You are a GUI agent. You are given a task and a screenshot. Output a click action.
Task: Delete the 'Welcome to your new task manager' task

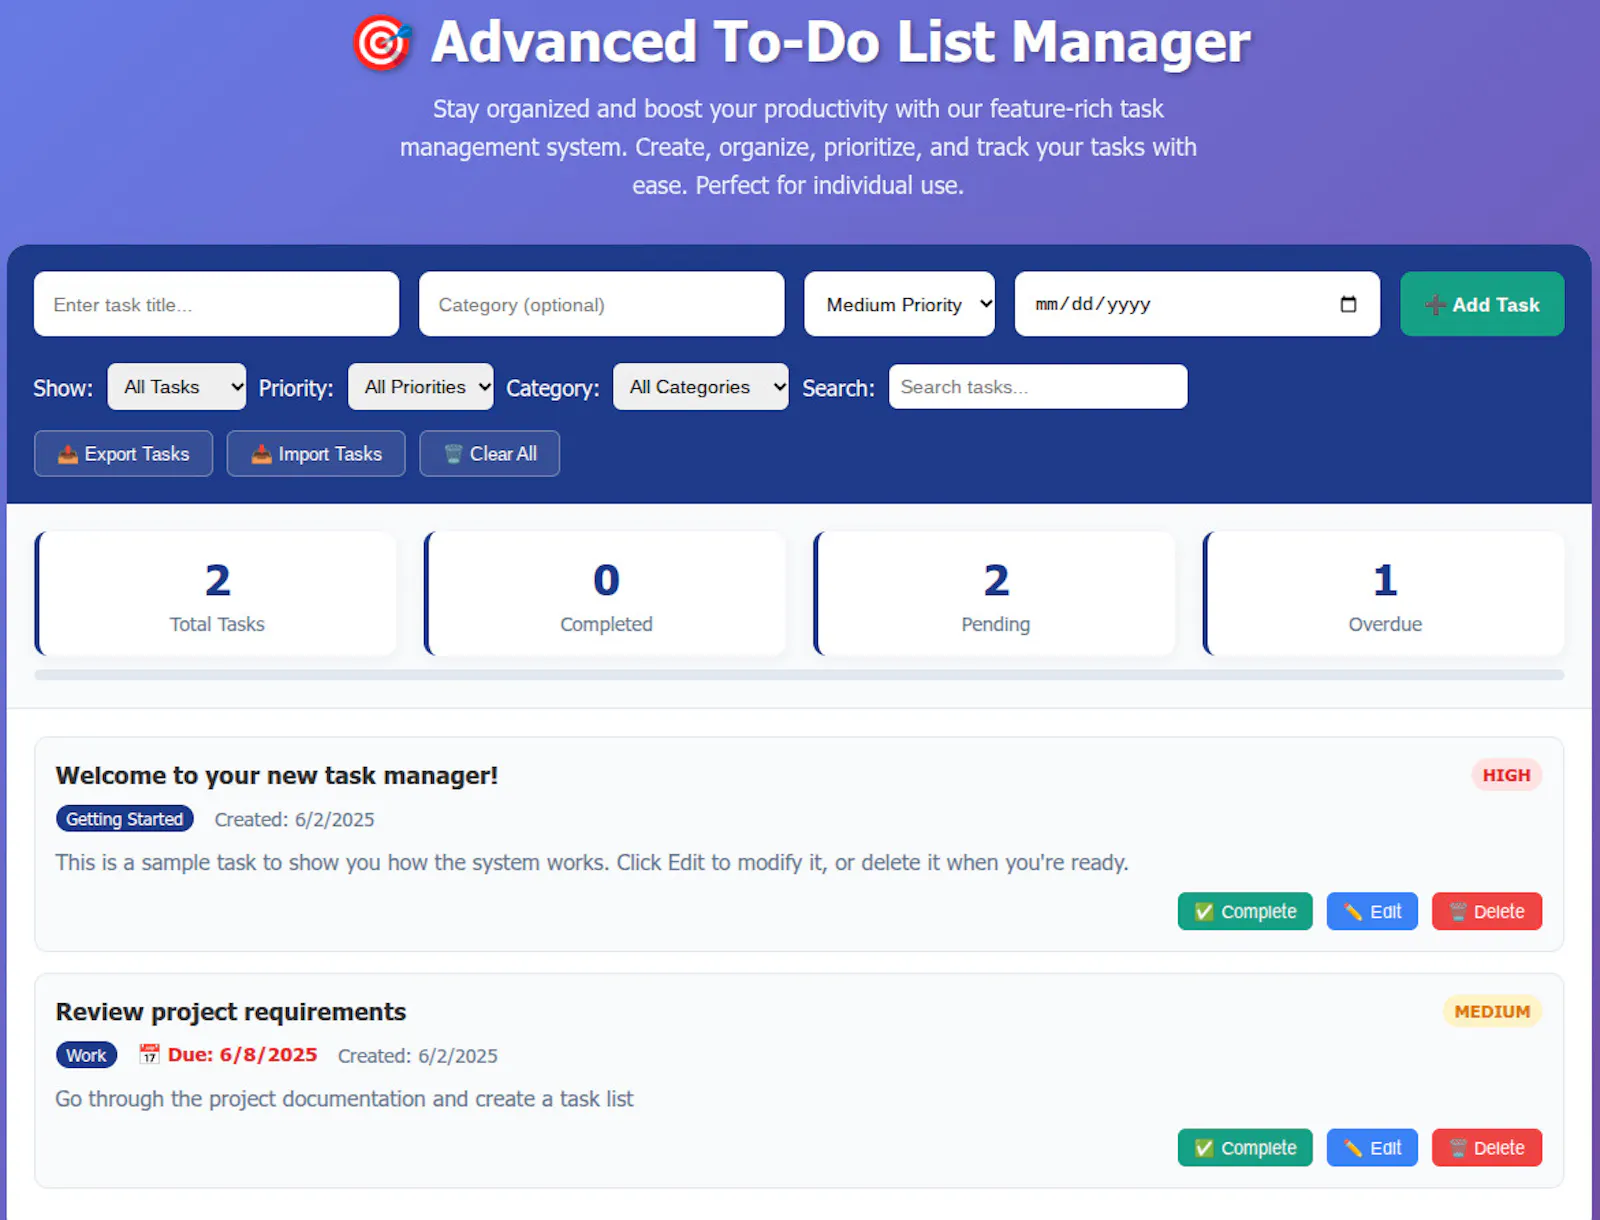tap(1487, 911)
